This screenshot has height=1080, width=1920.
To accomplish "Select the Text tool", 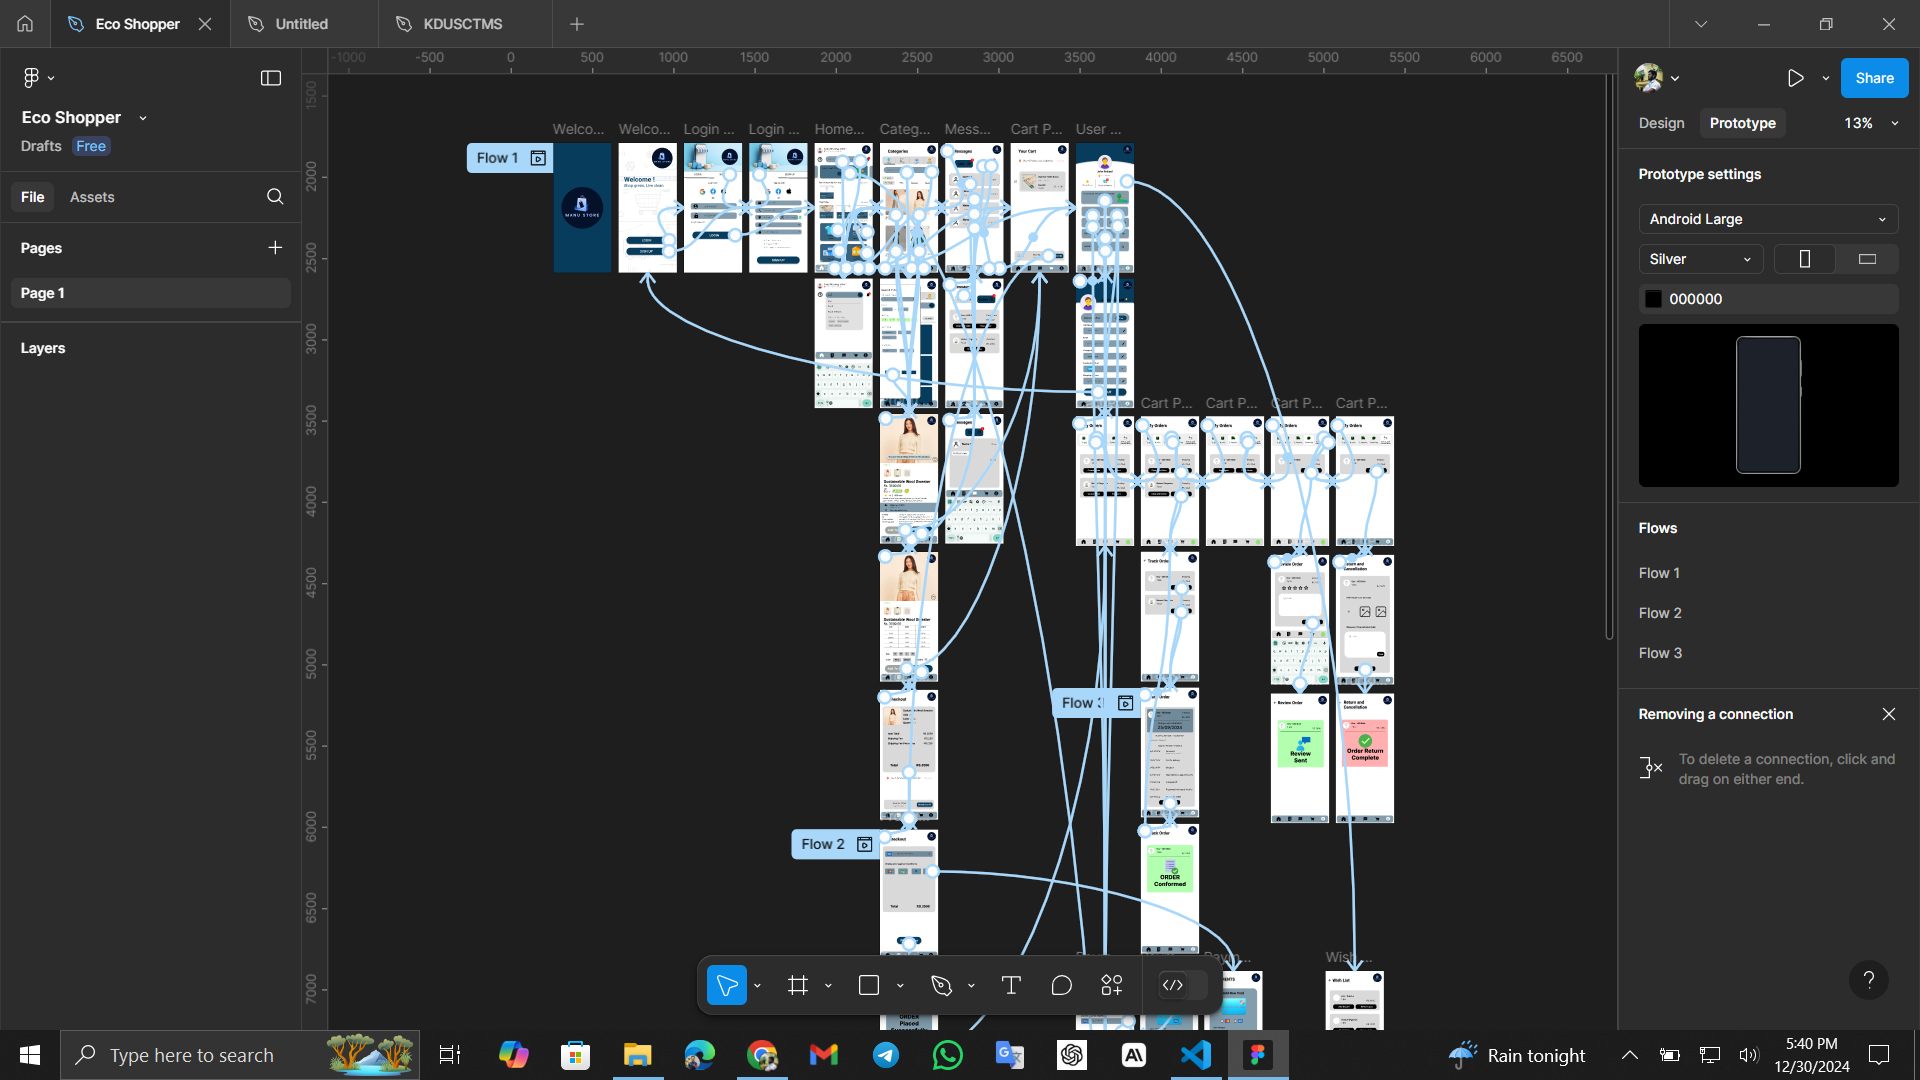I will 1011,986.
